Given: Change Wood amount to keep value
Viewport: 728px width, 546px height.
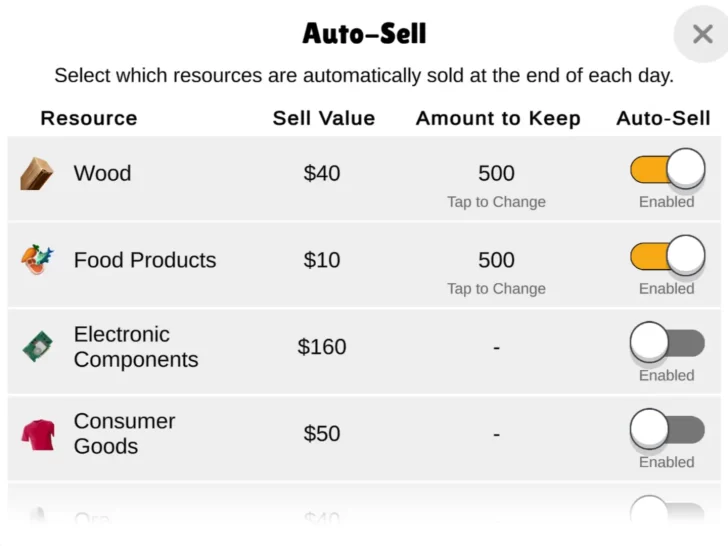Looking at the screenshot, I should click(x=496, y=174).
